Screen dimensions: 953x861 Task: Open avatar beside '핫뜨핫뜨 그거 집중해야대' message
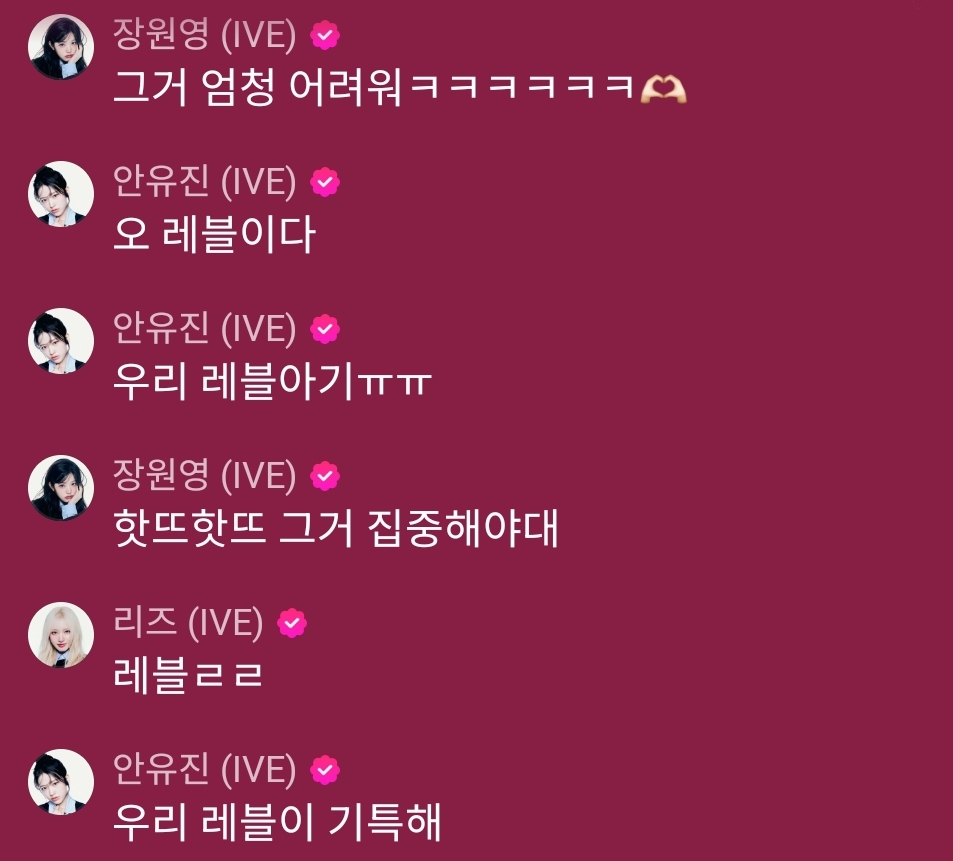tap(61, 488)
